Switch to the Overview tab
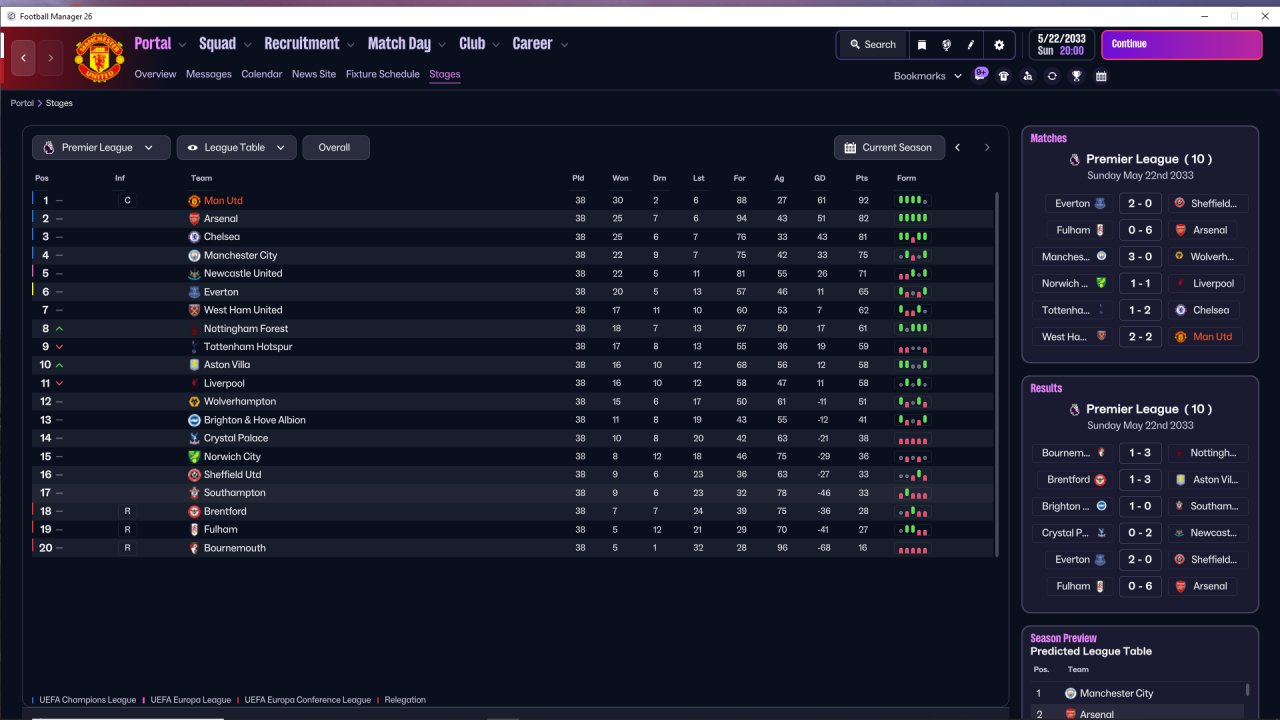The width and height of the screenshot is (1280, 720). point(155,74)
